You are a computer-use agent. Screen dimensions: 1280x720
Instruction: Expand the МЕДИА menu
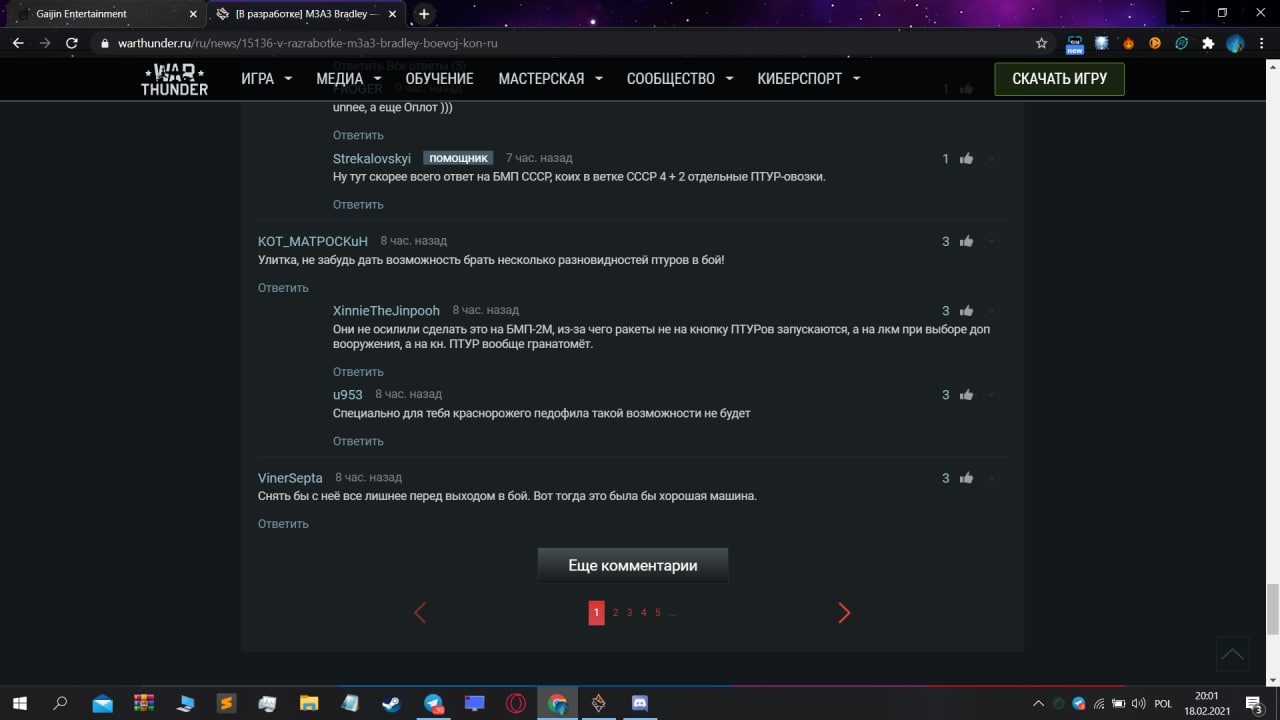[x=349, y=79]
